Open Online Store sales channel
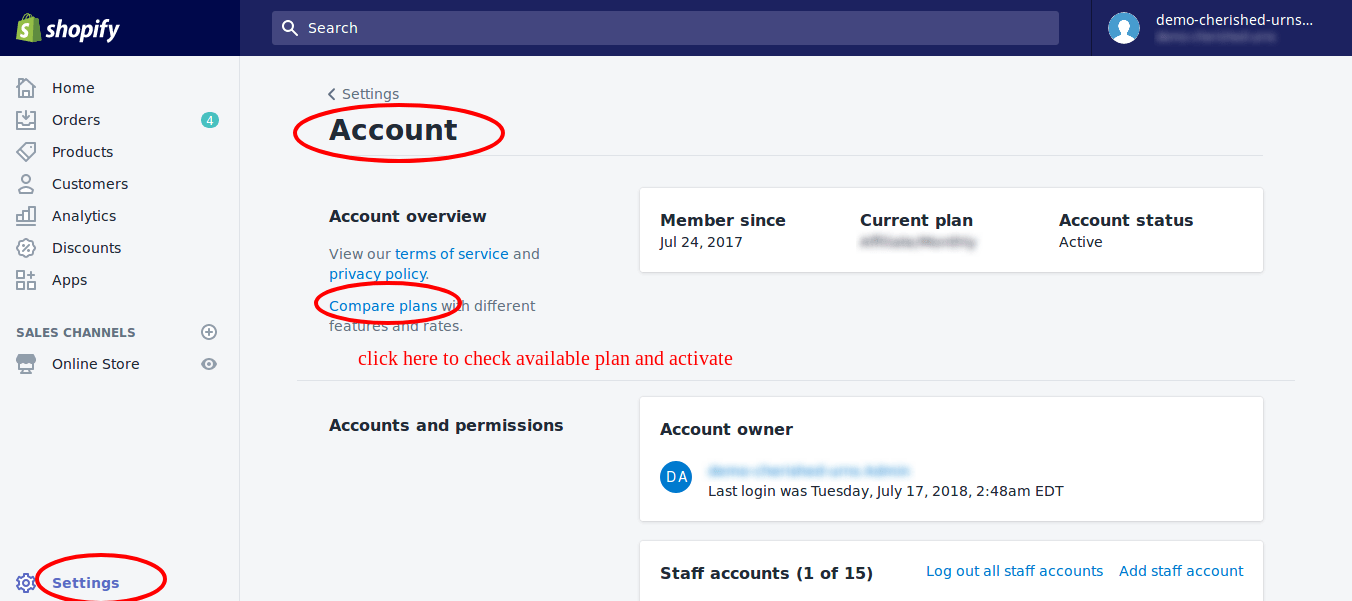 coord(95,364)
